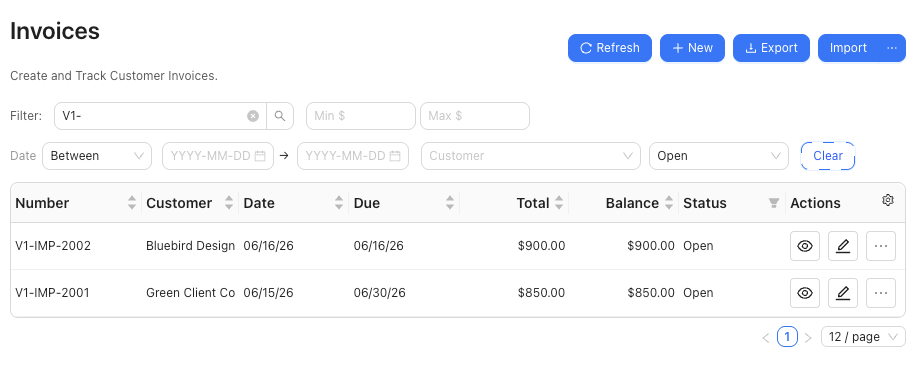Open the Between date mode dropdown
Viewport: 924px width, 370px height.
(x=97, y=156)
